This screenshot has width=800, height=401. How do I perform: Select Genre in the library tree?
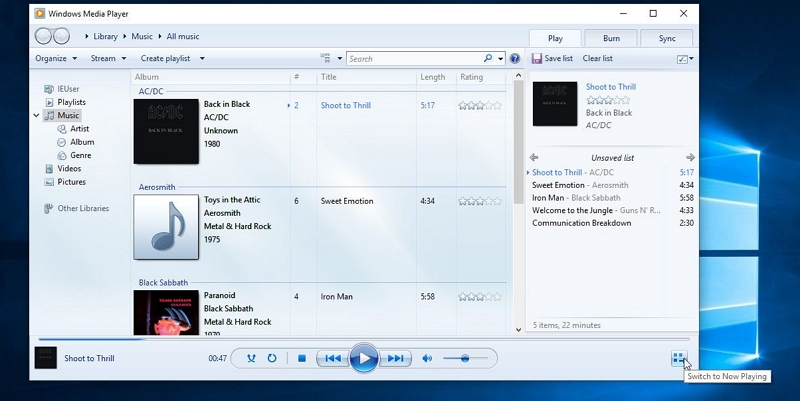(81, 155)
